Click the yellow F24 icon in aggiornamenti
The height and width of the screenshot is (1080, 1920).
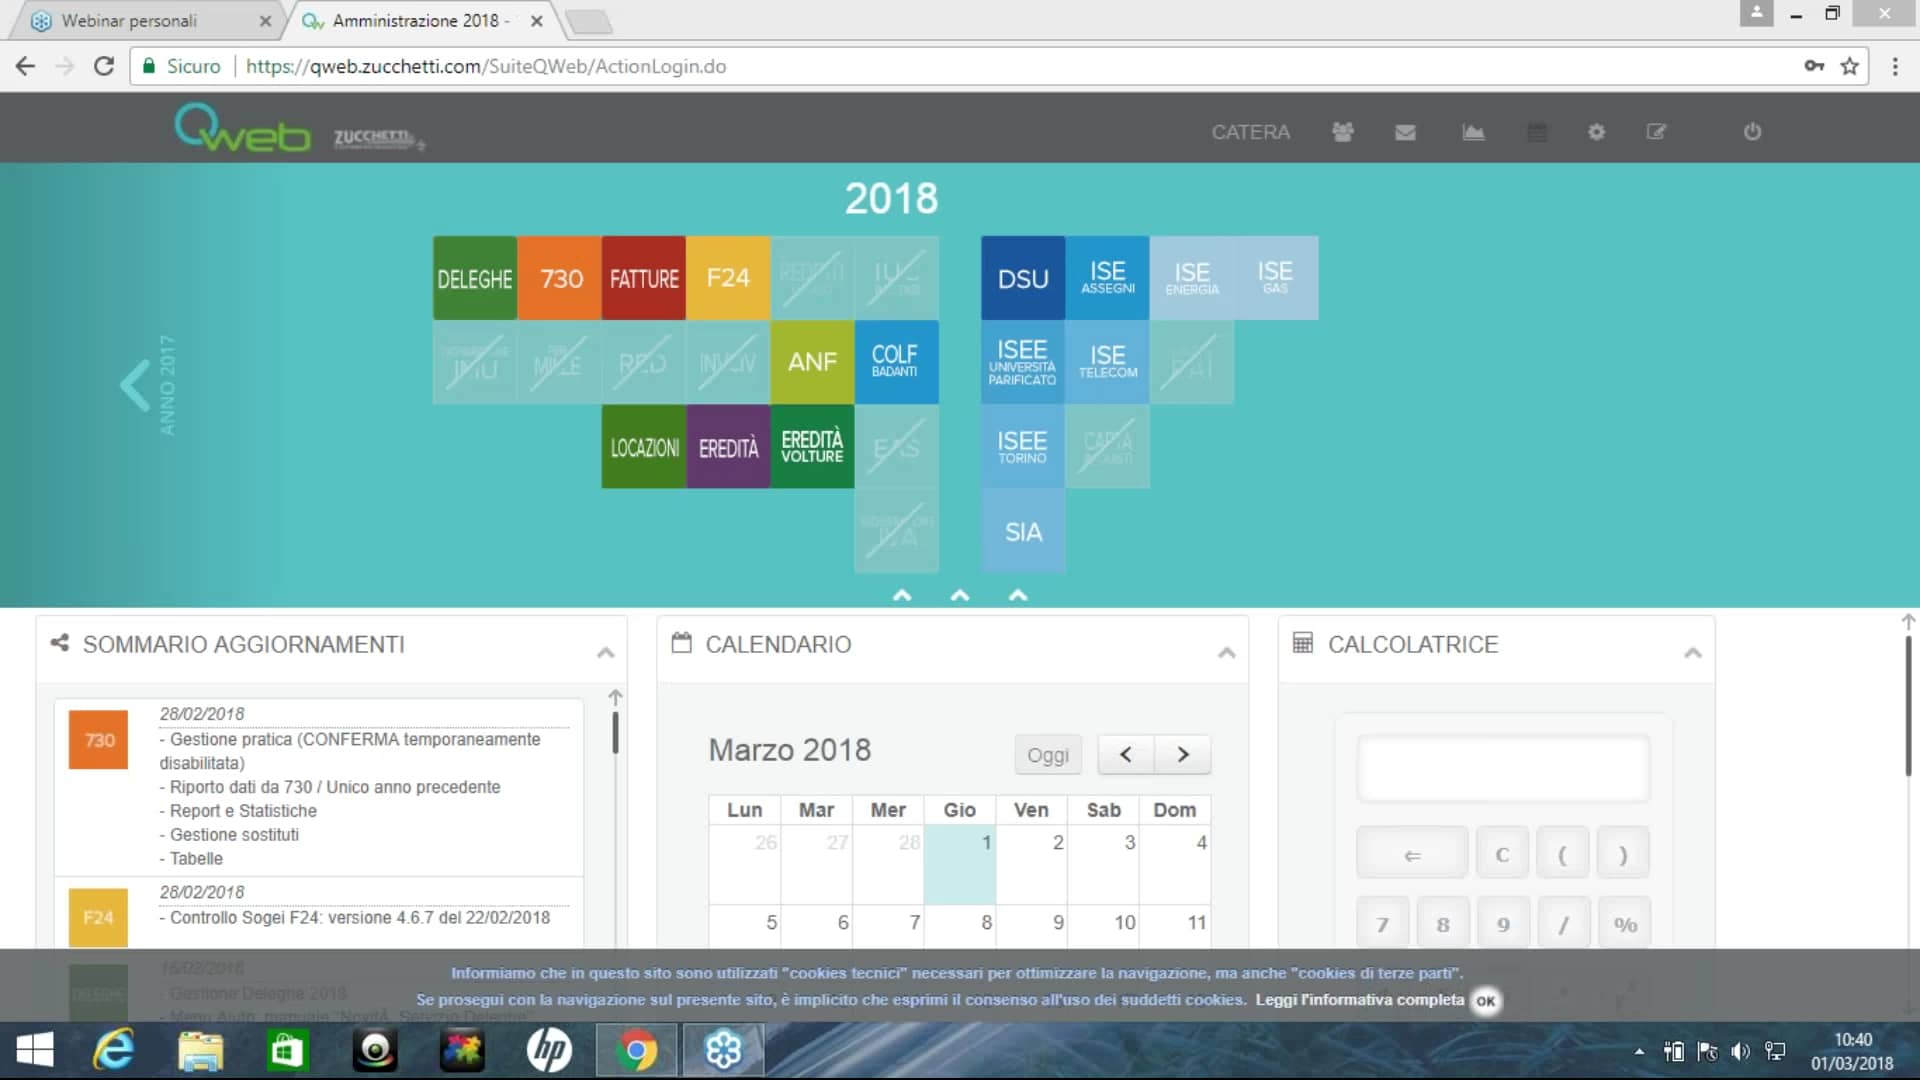pyautogui.click(x=97, y=917)
